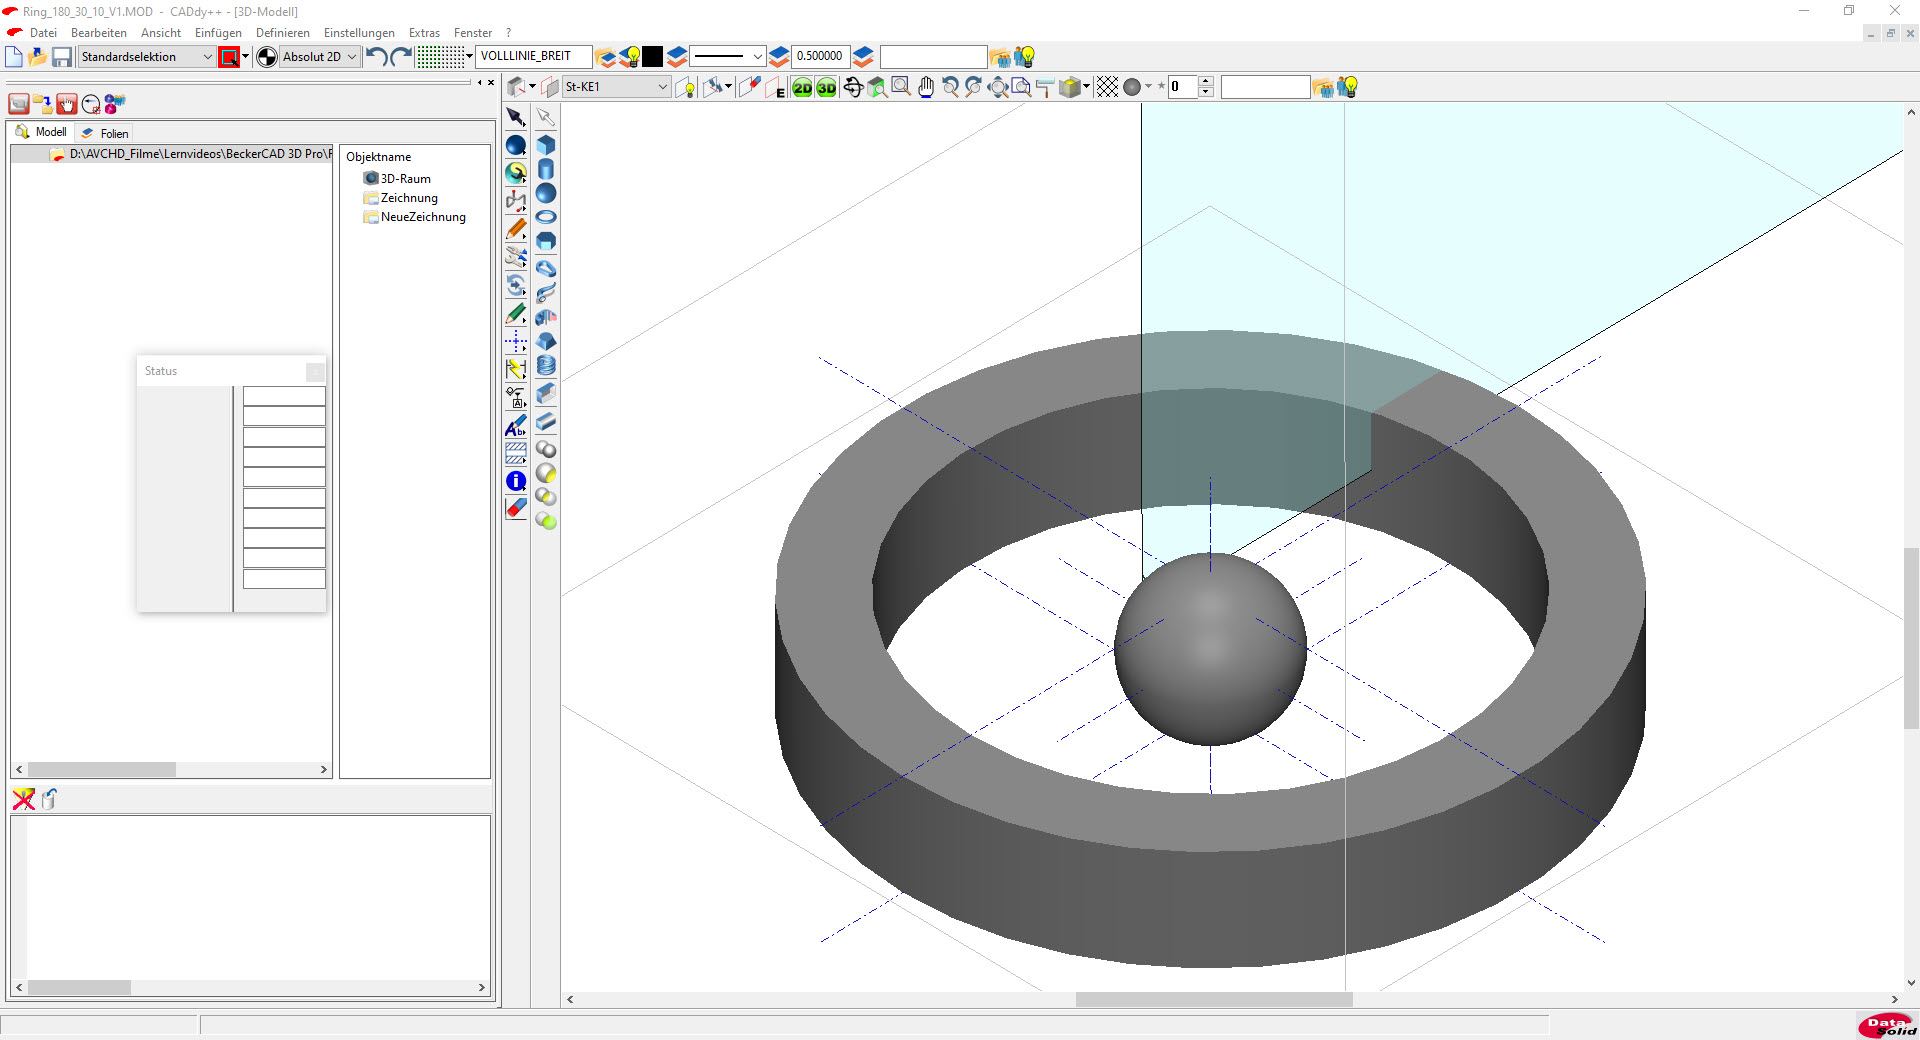1920x1040 pixels.
Task: Click the save diskette icon
Action: coord(62,57)
